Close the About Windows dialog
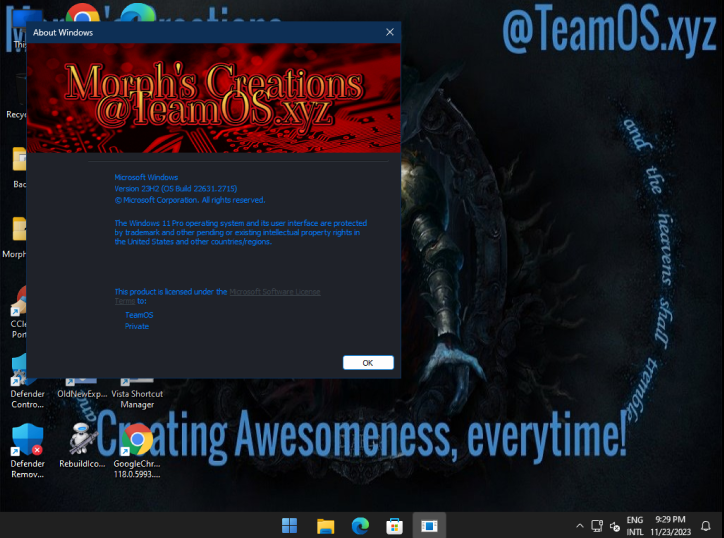The width and height of the screenshot is (724, 538). [390, 32]
